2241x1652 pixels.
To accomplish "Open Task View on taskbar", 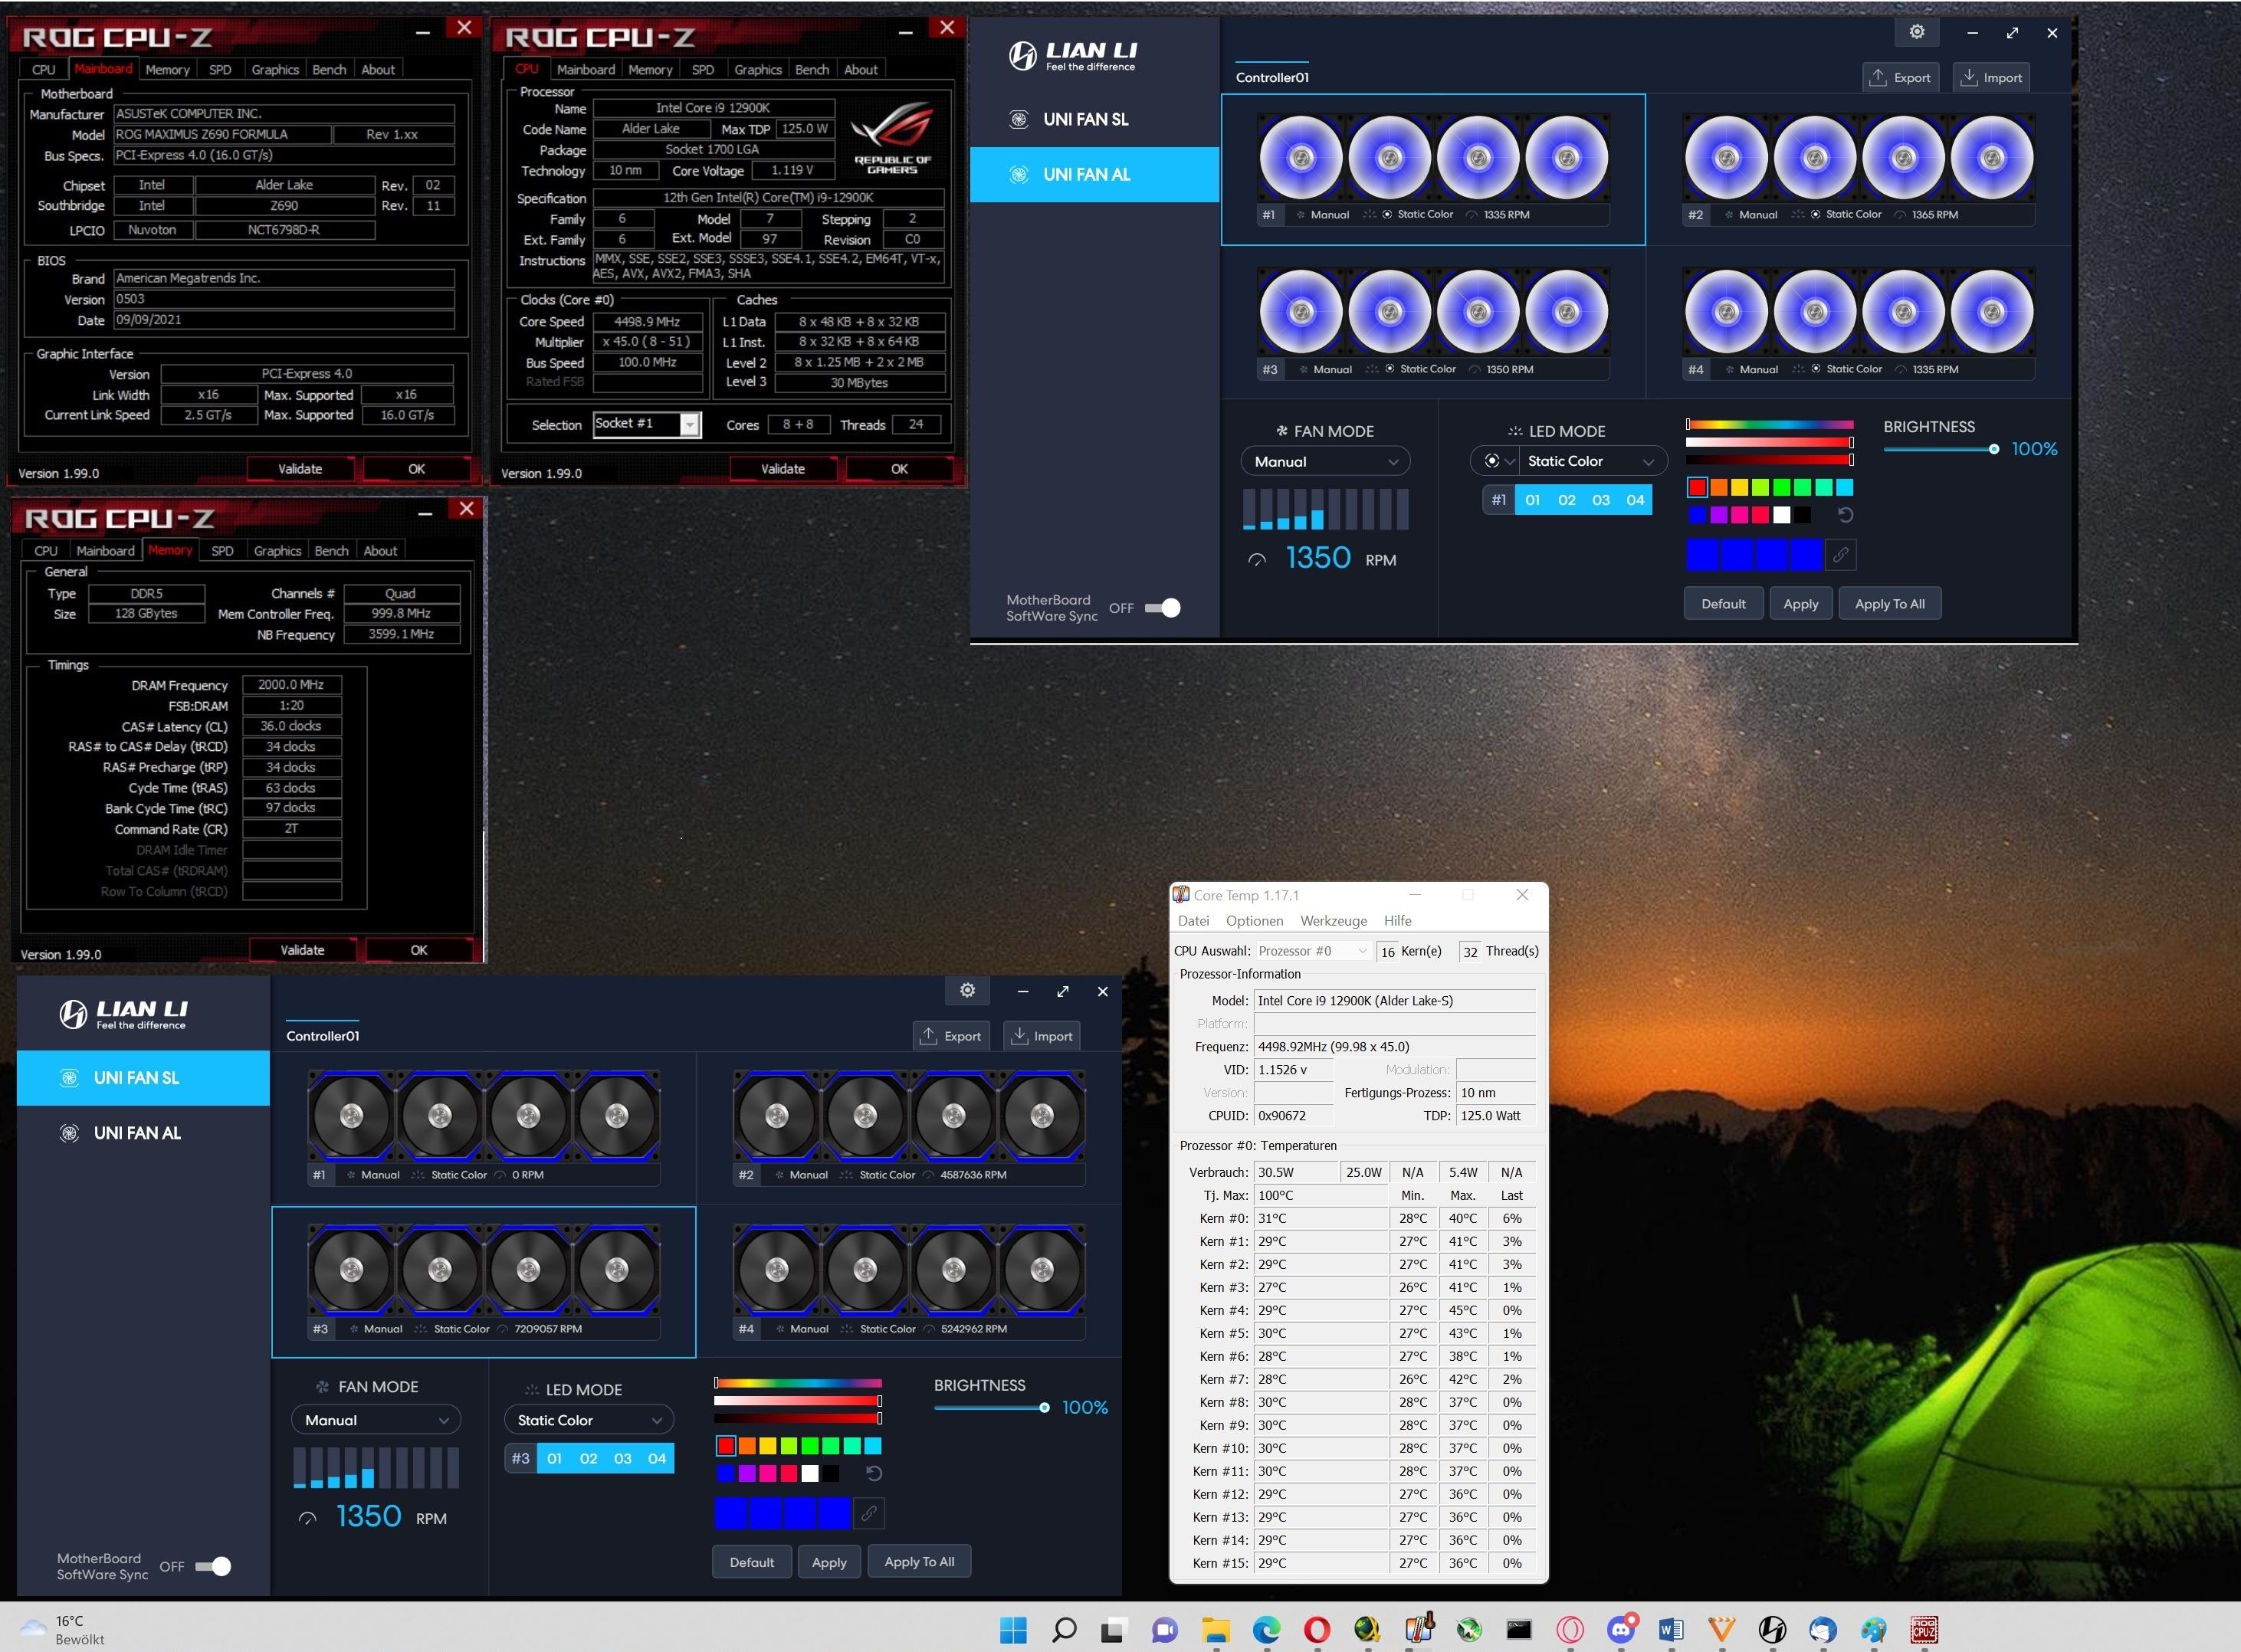I will (1113, 1630).
